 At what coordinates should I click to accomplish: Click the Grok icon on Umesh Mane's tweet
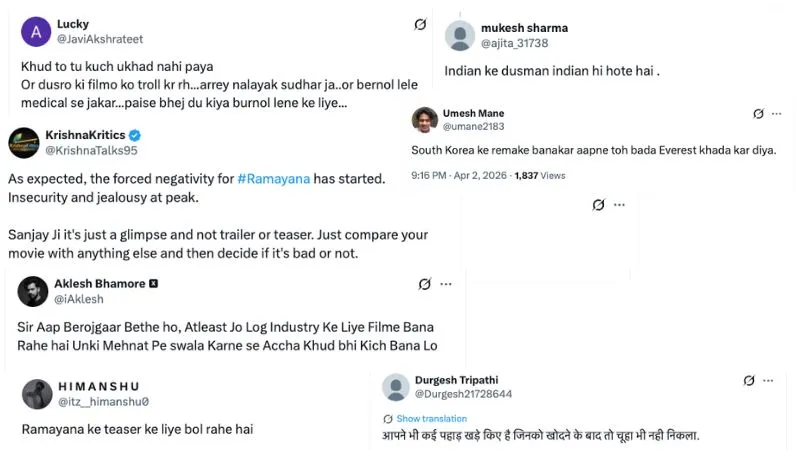point(758,114)
